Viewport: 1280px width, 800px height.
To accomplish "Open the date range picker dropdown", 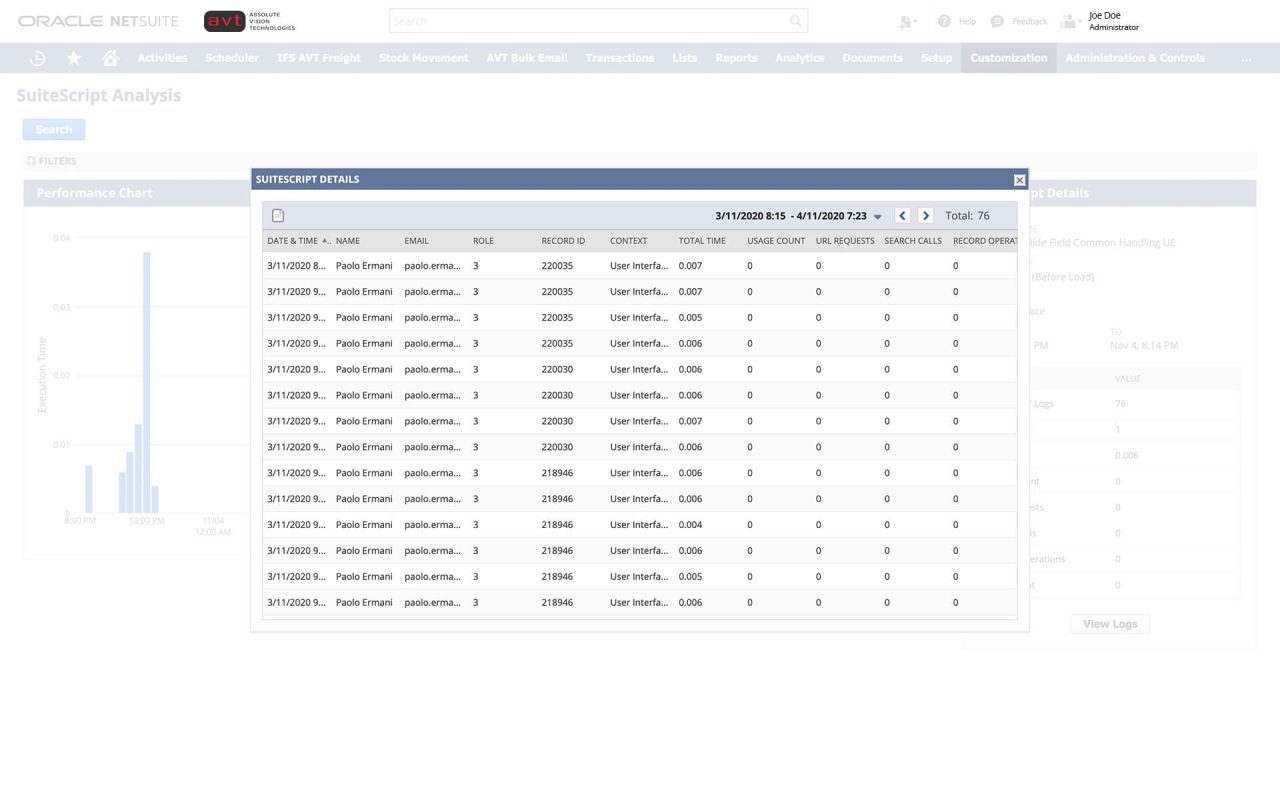I will pyautogui.click(x=877, y=215).
